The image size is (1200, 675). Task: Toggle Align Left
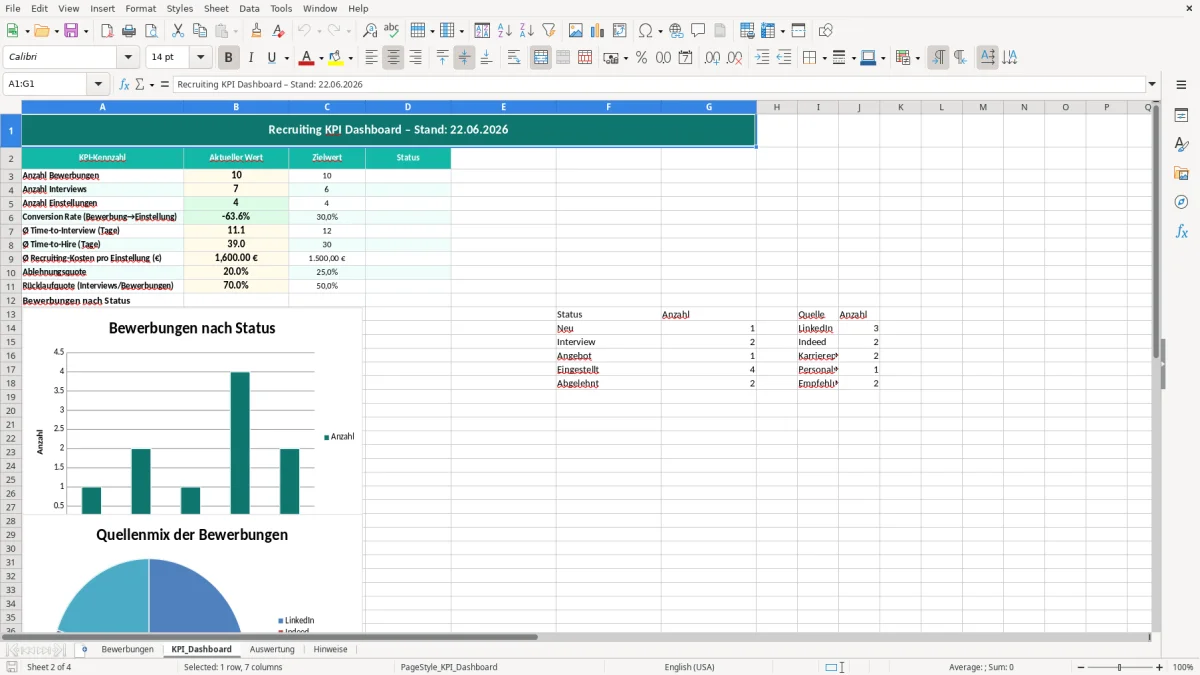(x=371, y=58)
